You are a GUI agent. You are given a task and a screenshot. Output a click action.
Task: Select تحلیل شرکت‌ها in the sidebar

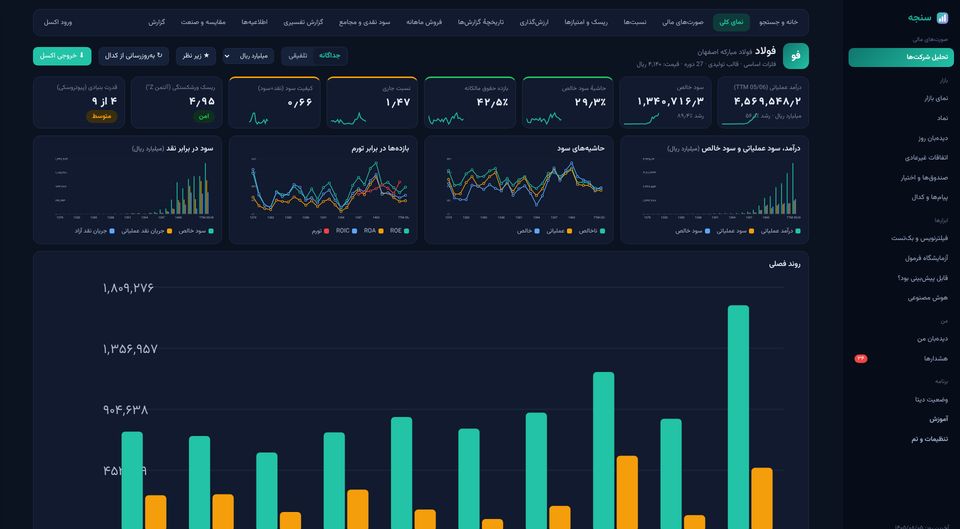[x=901, y=57]
